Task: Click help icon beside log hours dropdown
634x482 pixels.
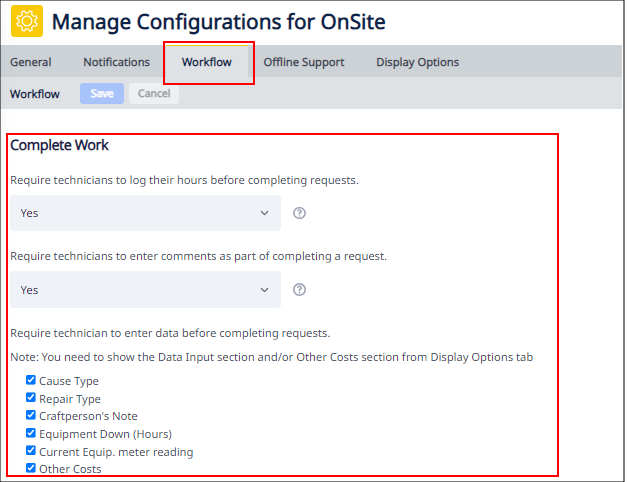Action: coord(299,213)
